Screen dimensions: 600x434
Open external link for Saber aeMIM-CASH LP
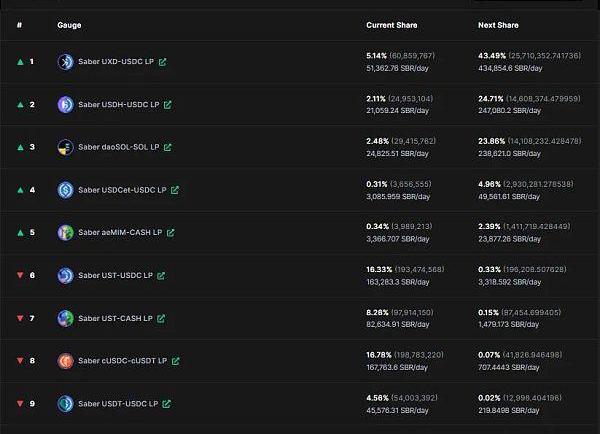click(x=171, y=232)
